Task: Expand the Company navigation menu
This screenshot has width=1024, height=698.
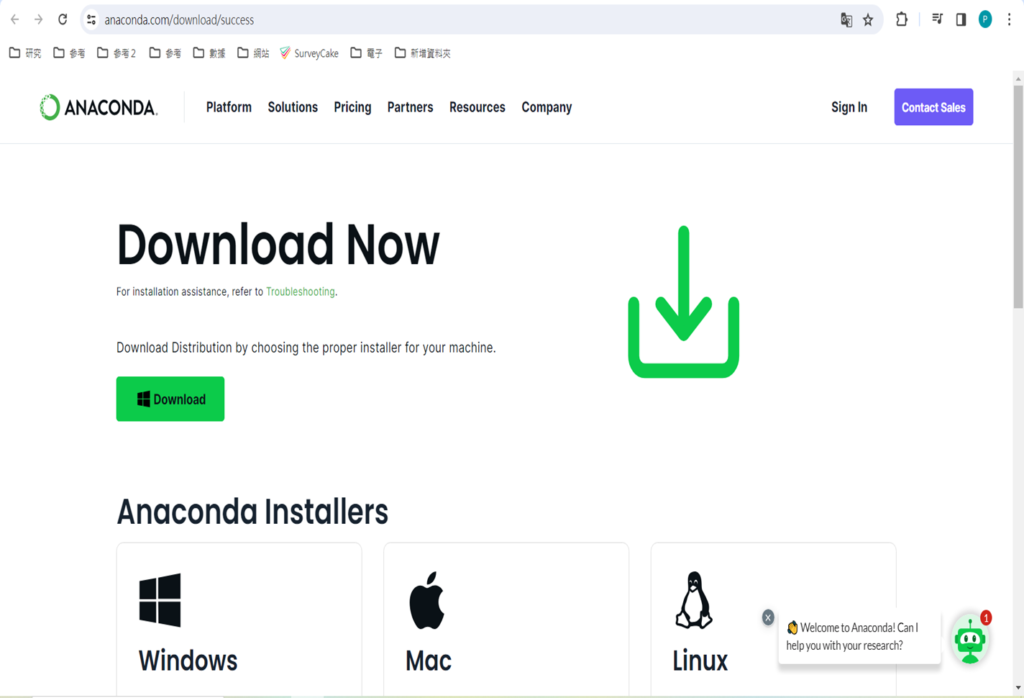Action: (546, 107)
